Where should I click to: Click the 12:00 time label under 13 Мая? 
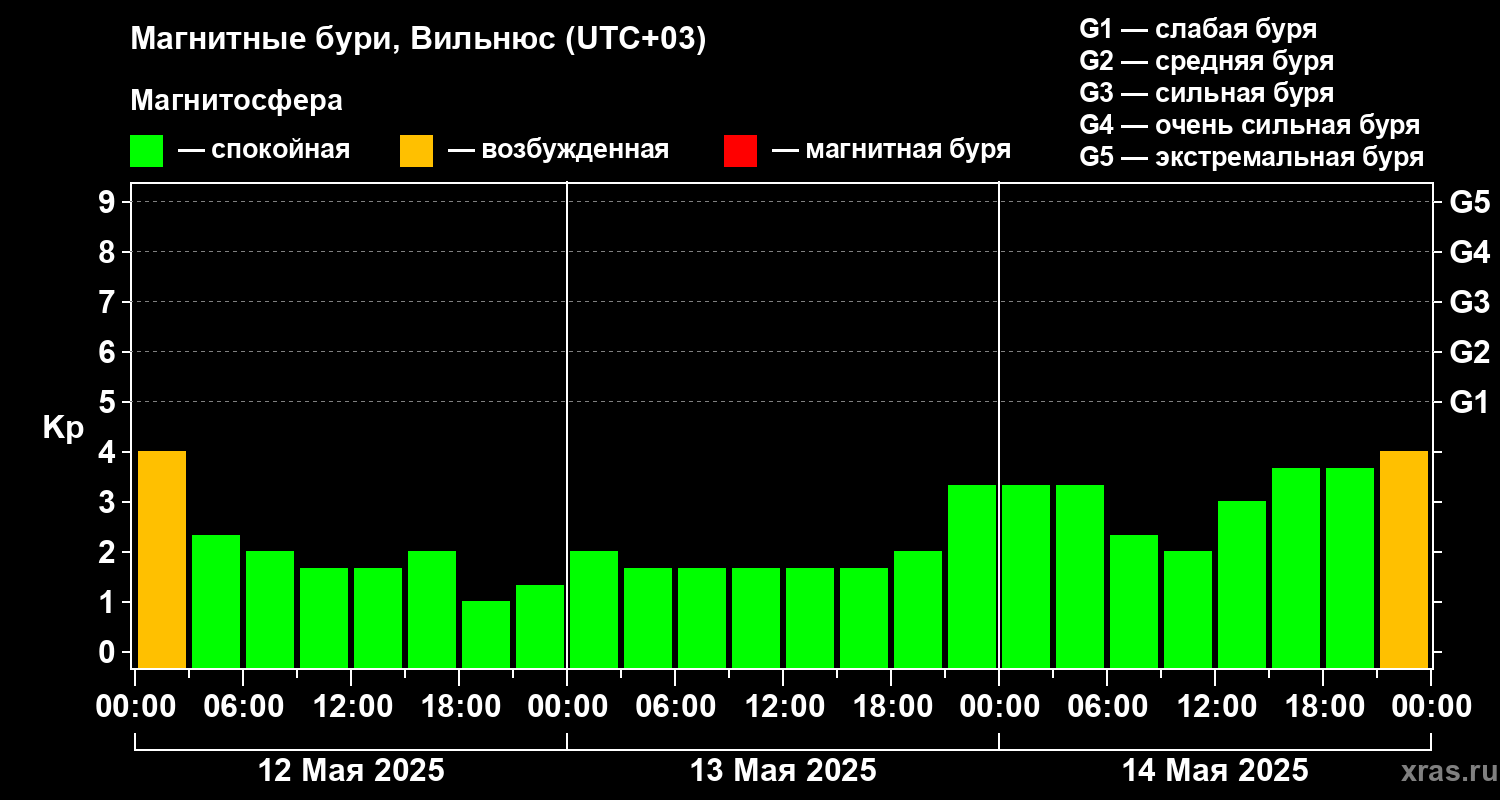(x=783, y=706)
